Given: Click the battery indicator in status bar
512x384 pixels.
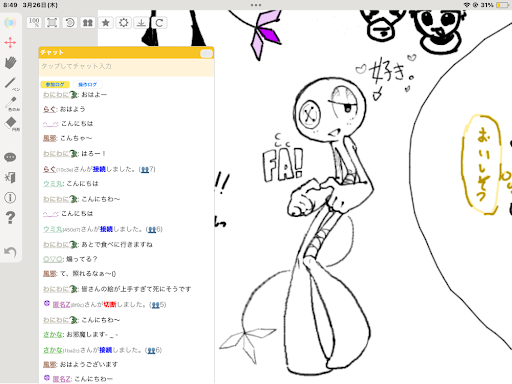Looking at the screenshot, I should 502,5.
